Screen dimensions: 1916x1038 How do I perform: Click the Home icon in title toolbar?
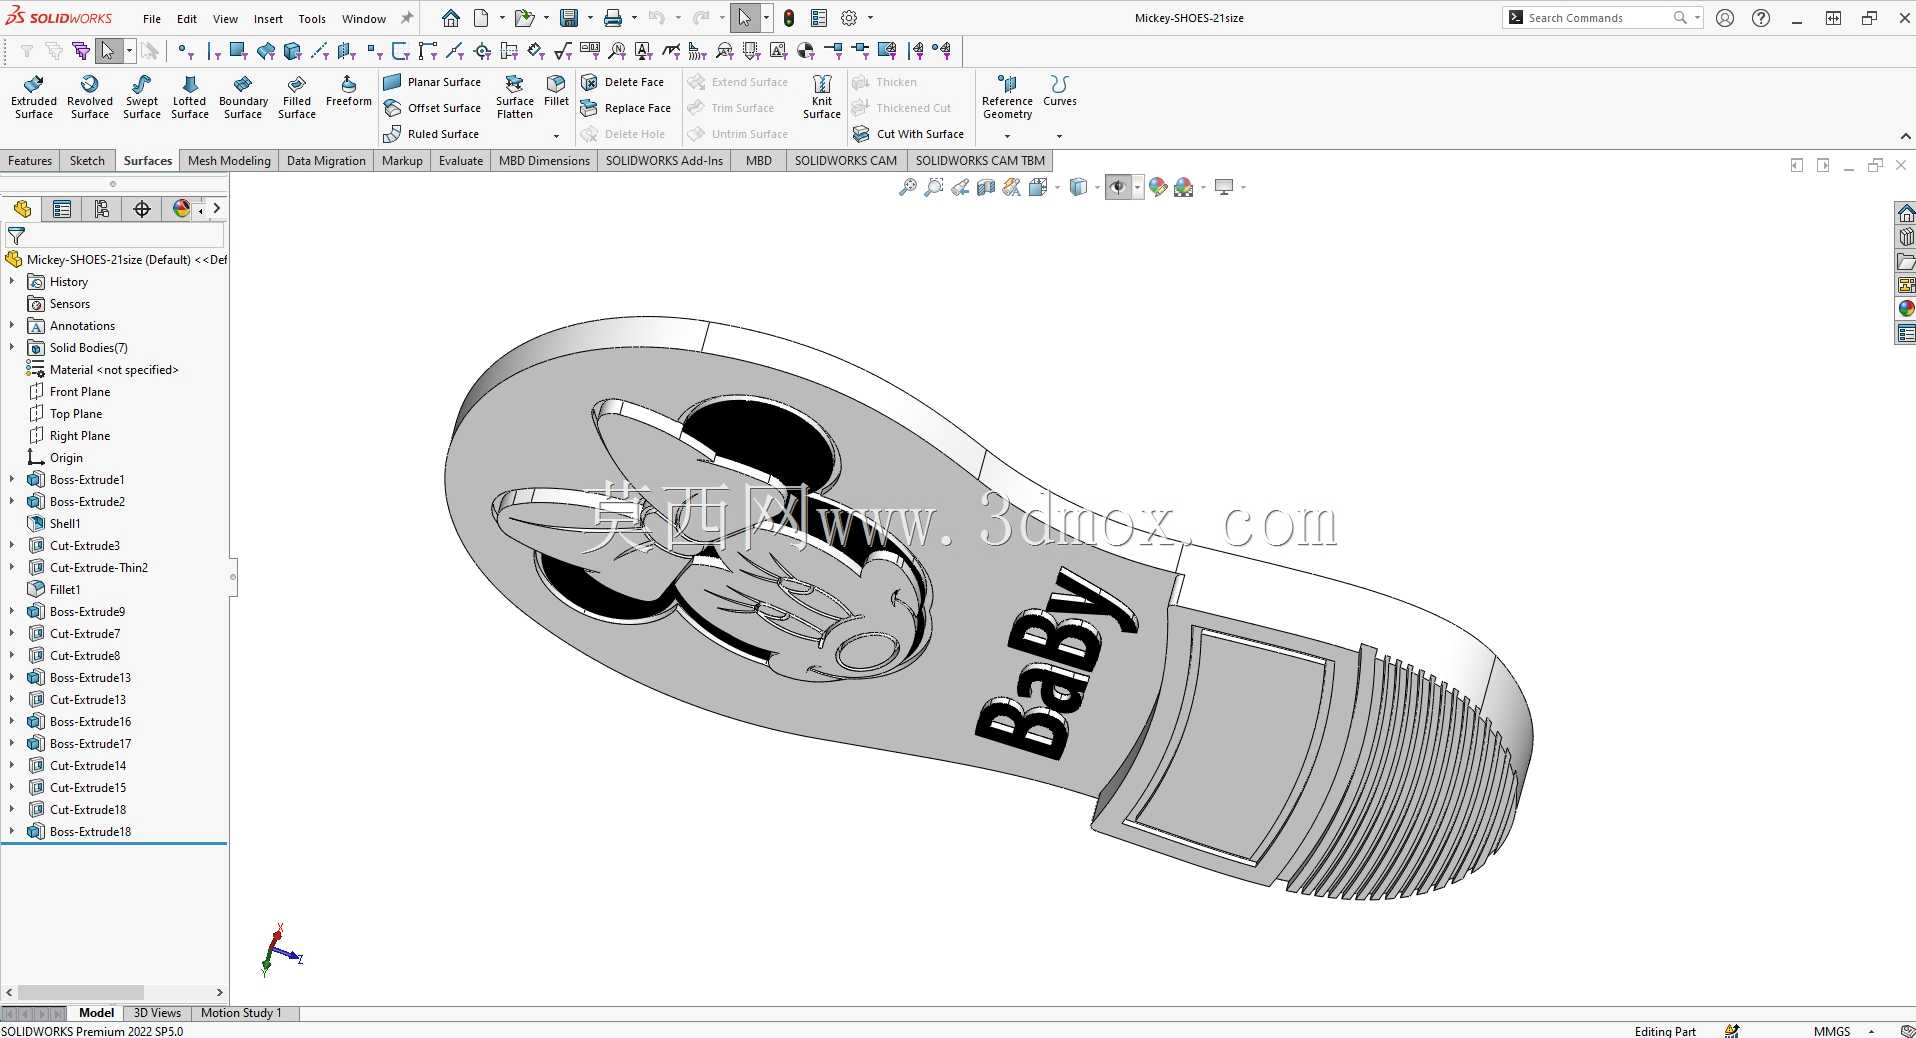pyautogui.click(x=451, y=18)
